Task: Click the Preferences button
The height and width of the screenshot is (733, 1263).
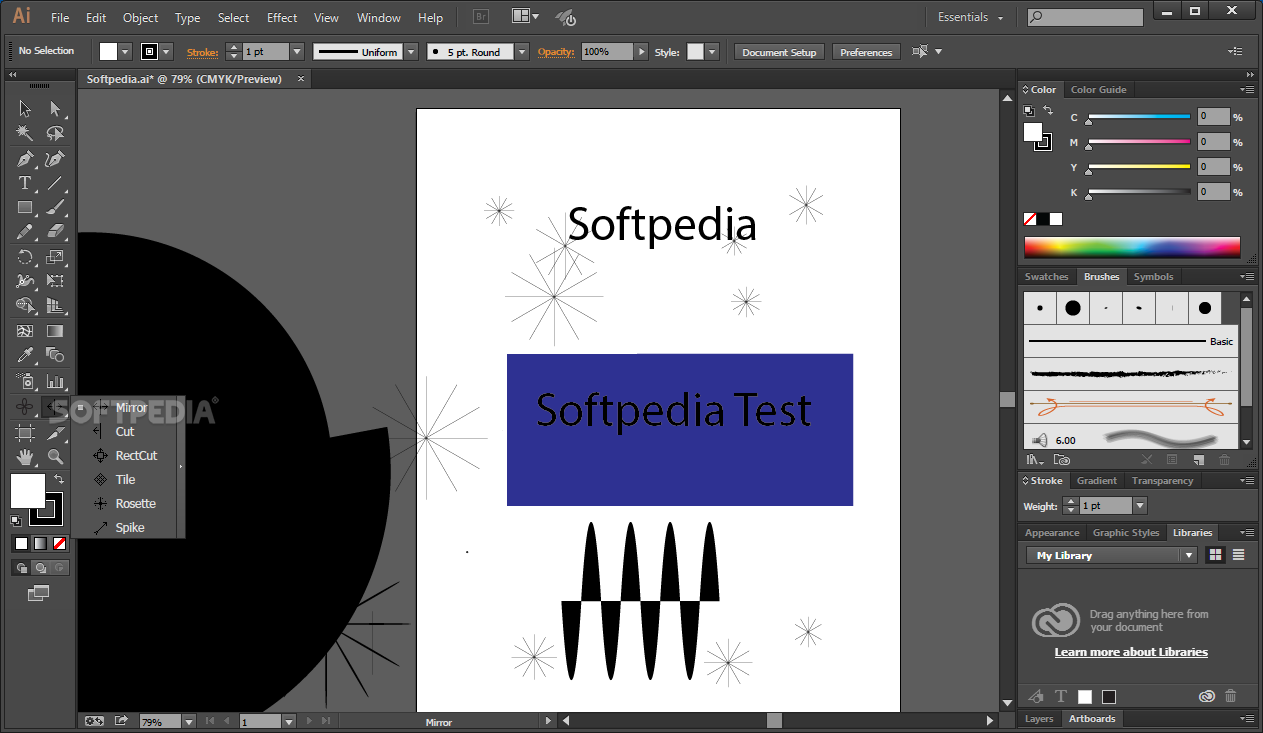Action: click(x=866, y=52)
